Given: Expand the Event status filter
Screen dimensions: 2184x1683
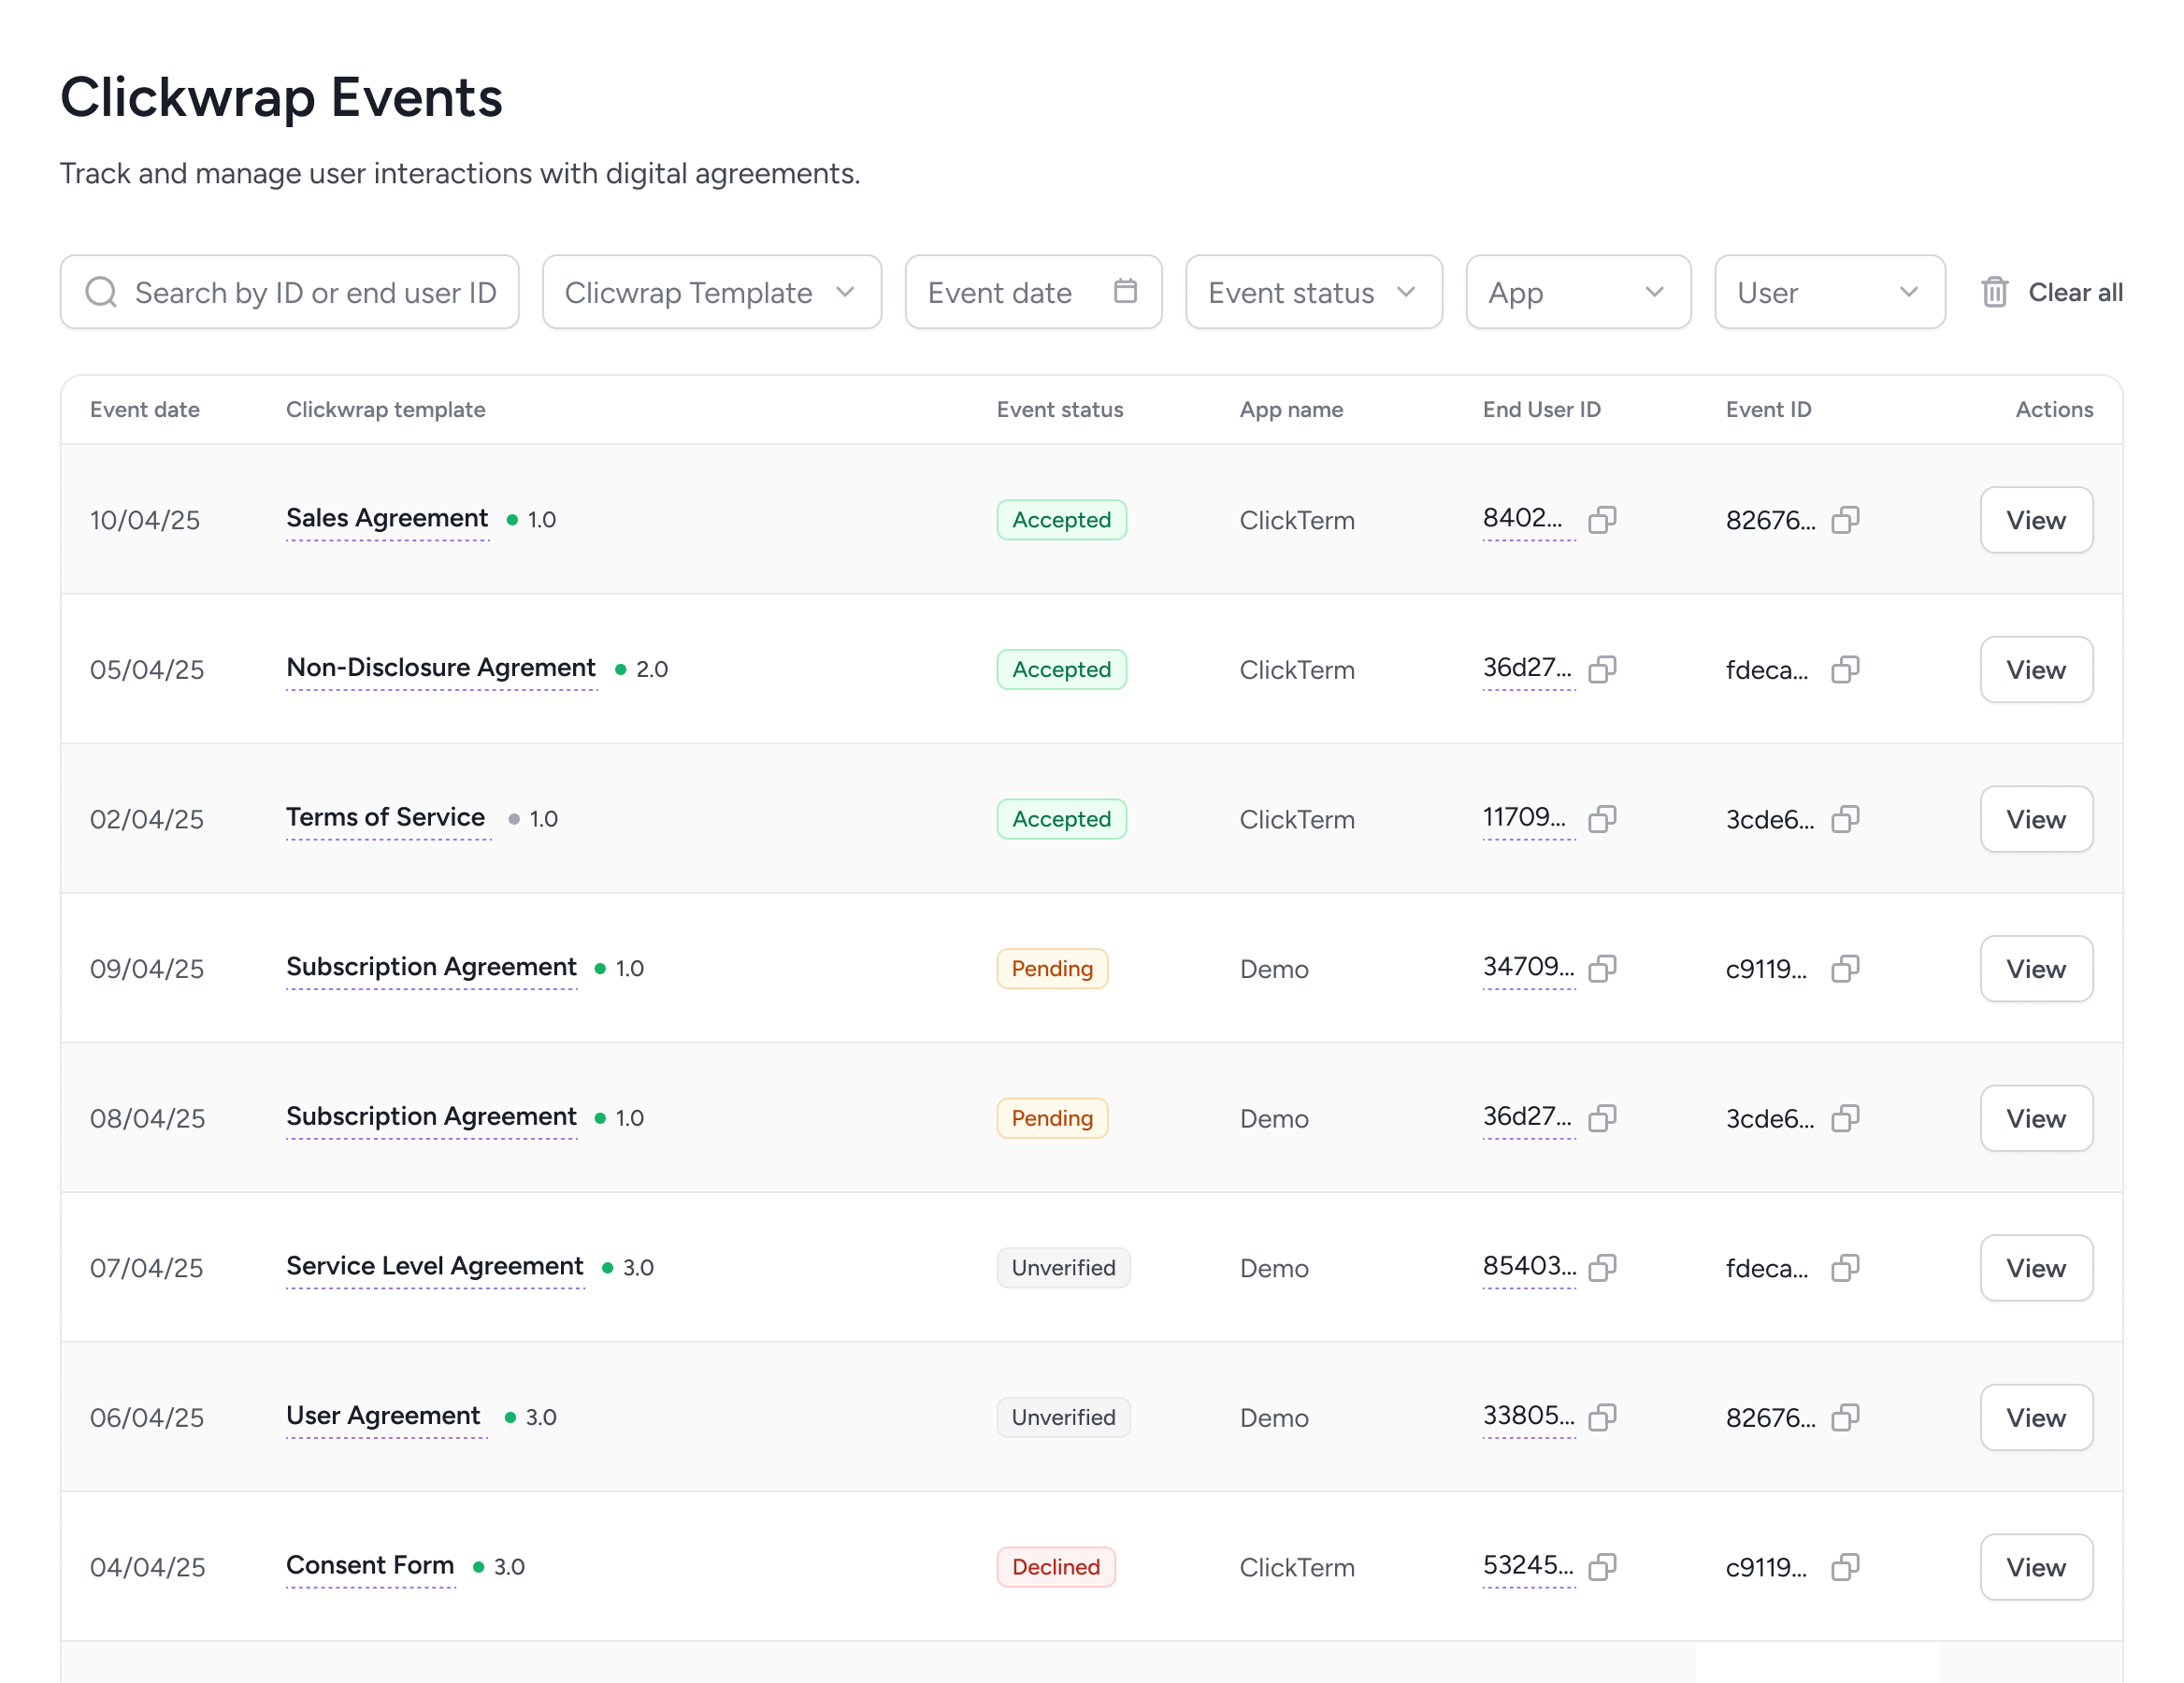Looking at the screenshot, I should point(1313,292).
